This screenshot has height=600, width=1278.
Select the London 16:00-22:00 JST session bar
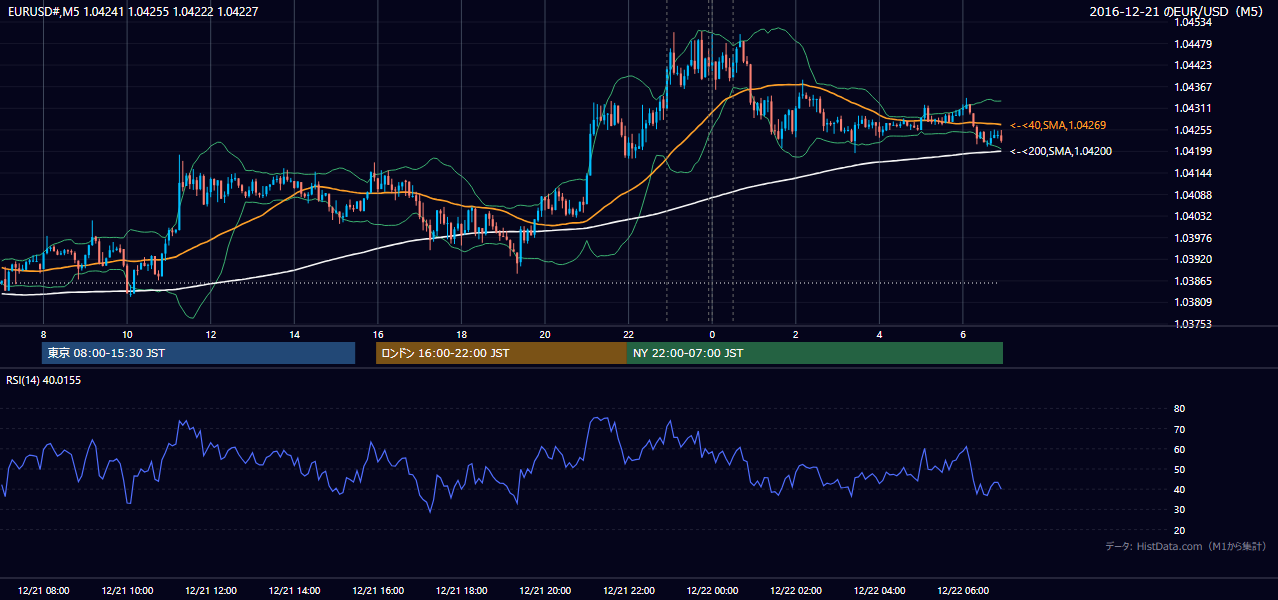coord(501,353)
